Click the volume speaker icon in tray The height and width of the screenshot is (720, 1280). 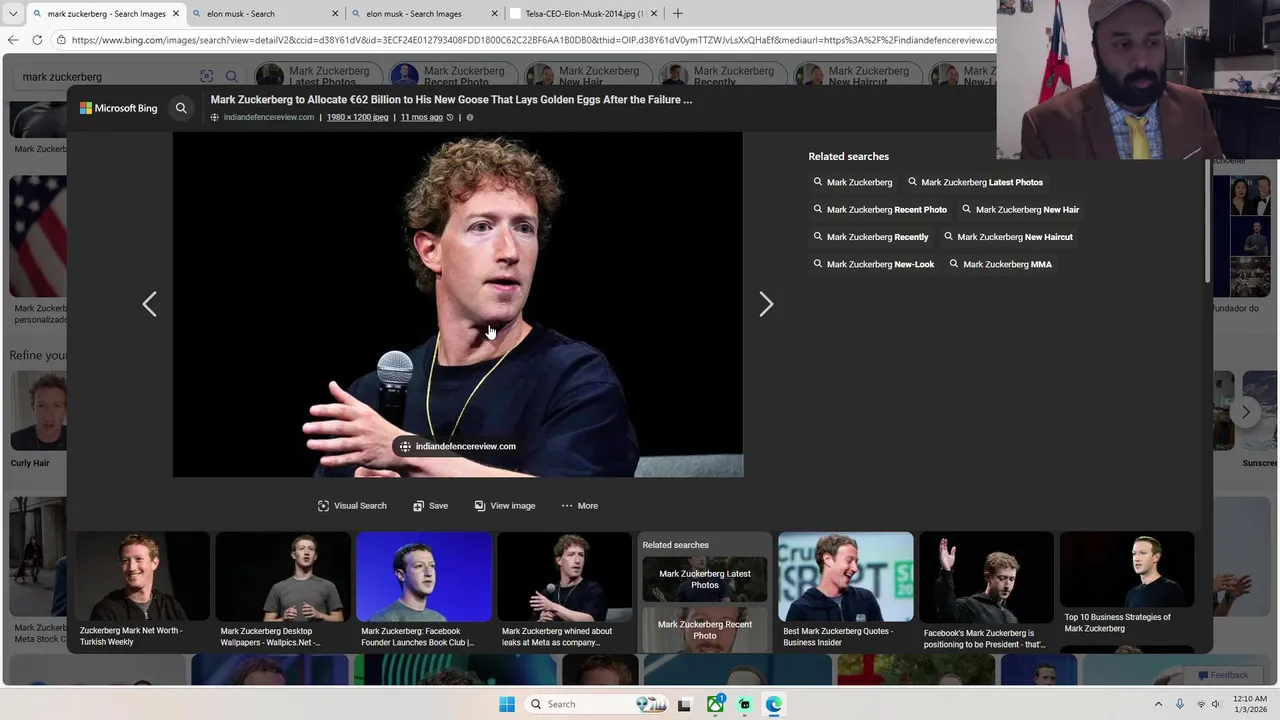pos(1216,704)
